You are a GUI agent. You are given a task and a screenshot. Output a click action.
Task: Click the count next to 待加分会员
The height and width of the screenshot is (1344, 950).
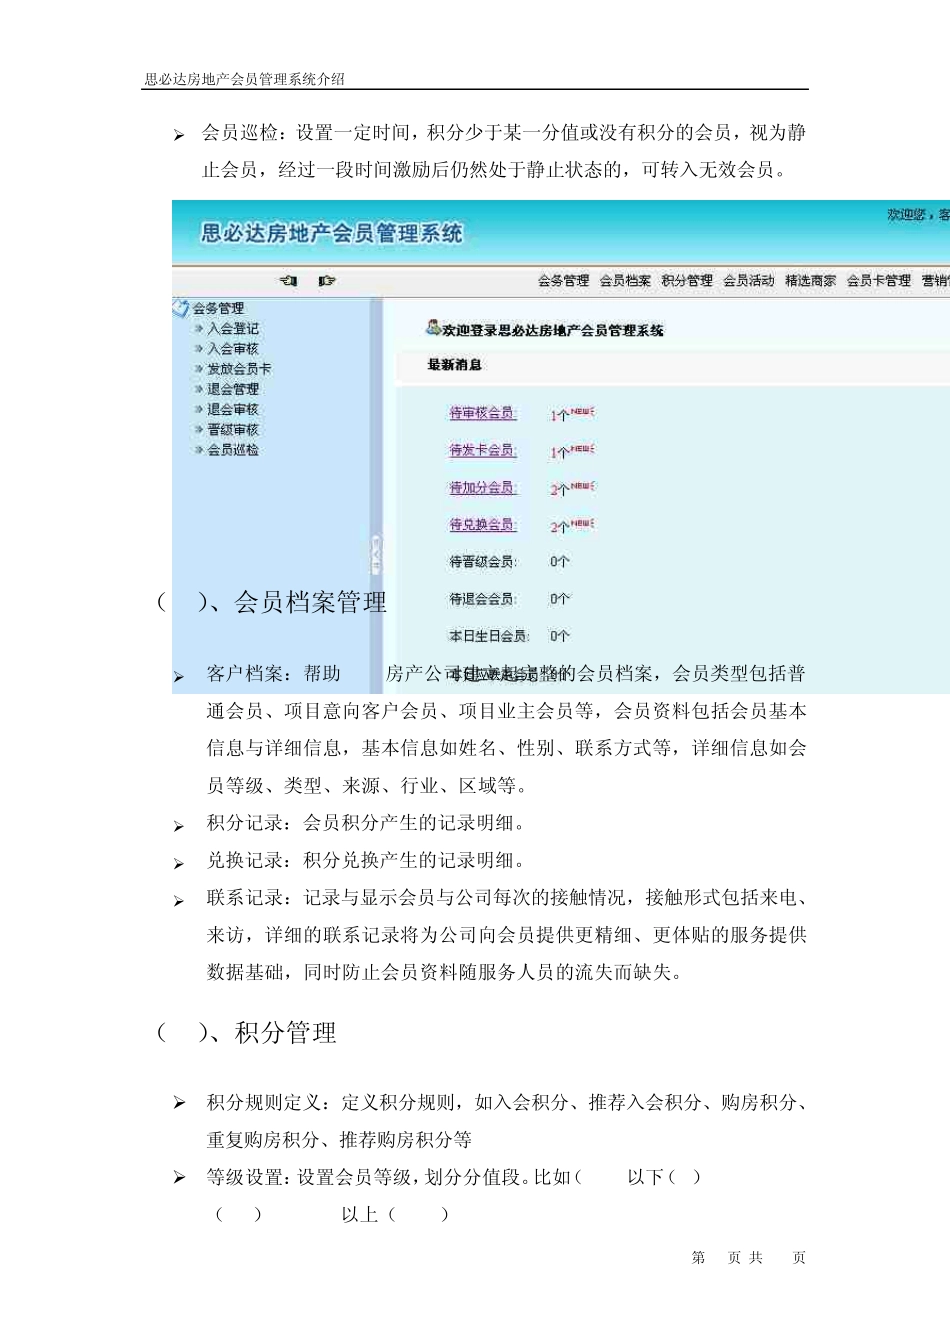tap(559, 489)
